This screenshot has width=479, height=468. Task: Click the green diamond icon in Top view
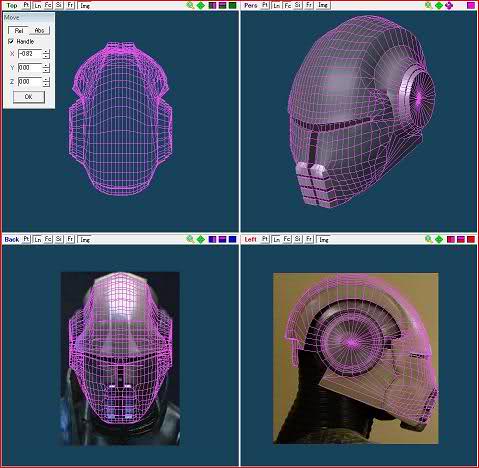pos(201,6)
